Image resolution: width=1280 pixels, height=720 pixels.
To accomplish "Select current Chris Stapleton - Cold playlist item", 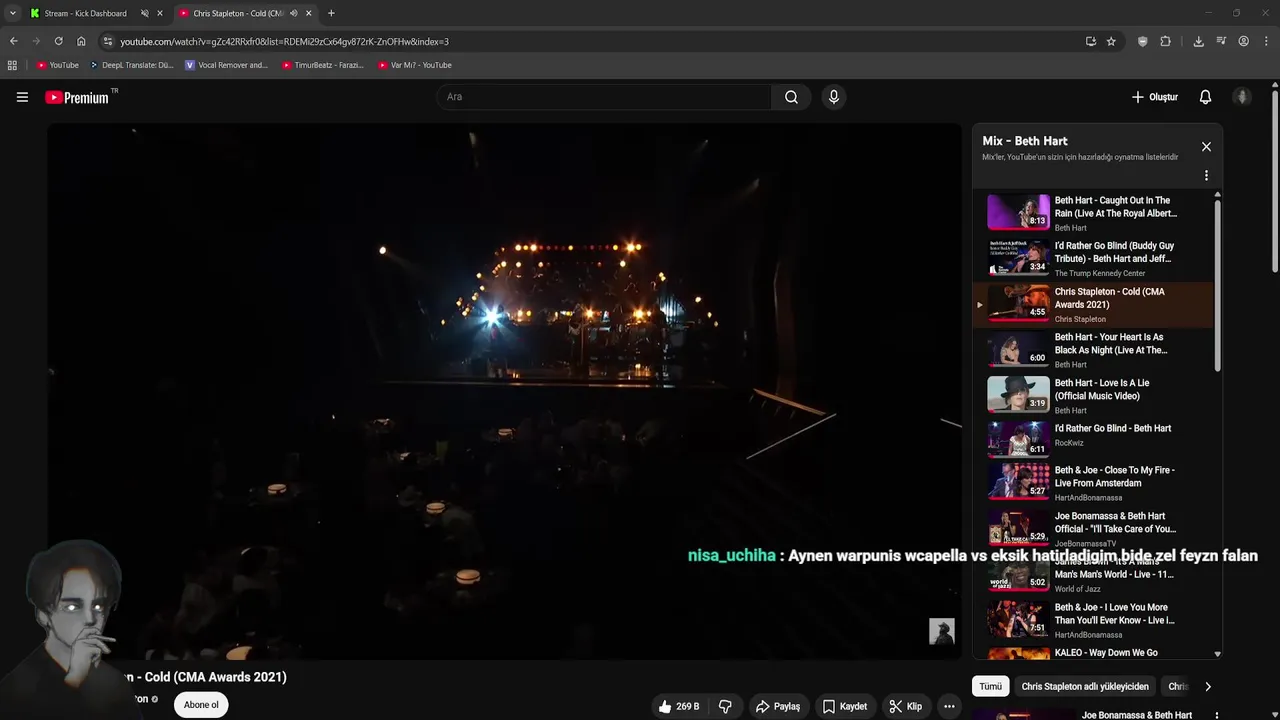I will pyautogui.click(x=1094, y=304).
